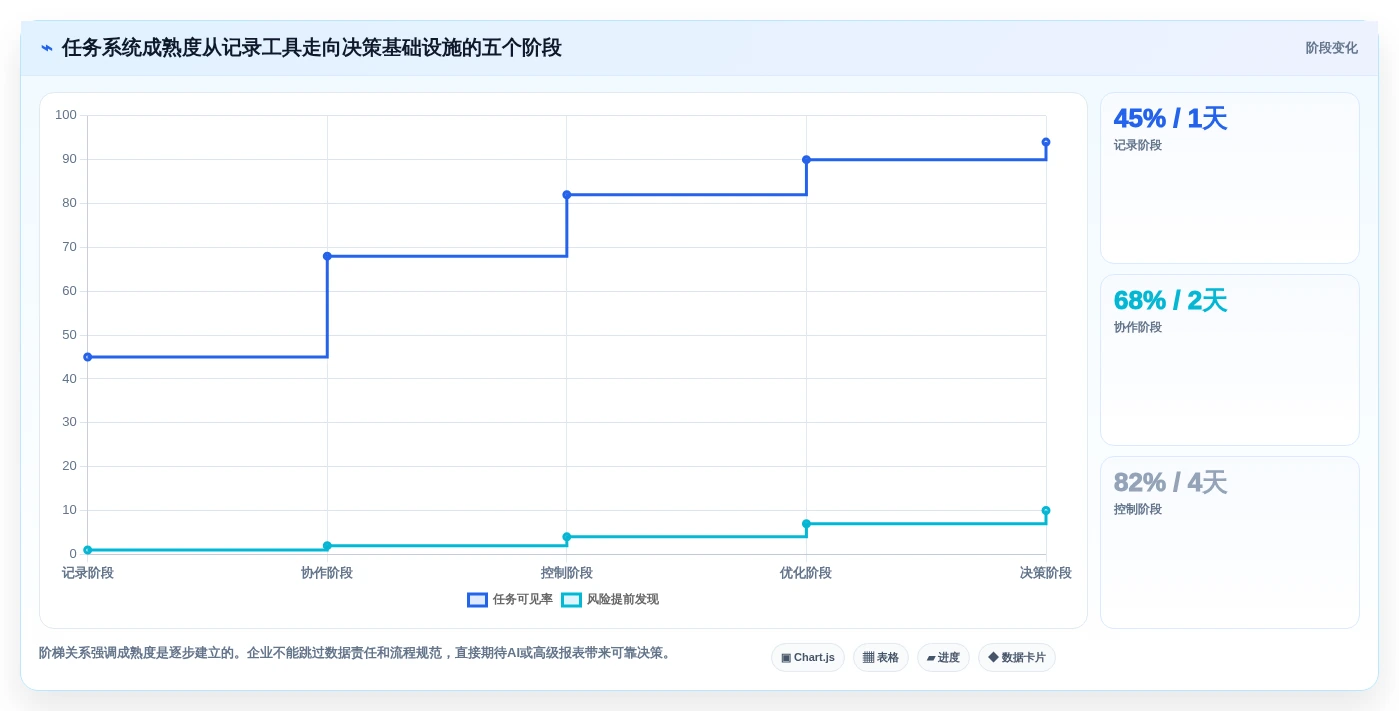
Task: Click the 记录阶段 x-axis label
Action: tap(88, 573)
